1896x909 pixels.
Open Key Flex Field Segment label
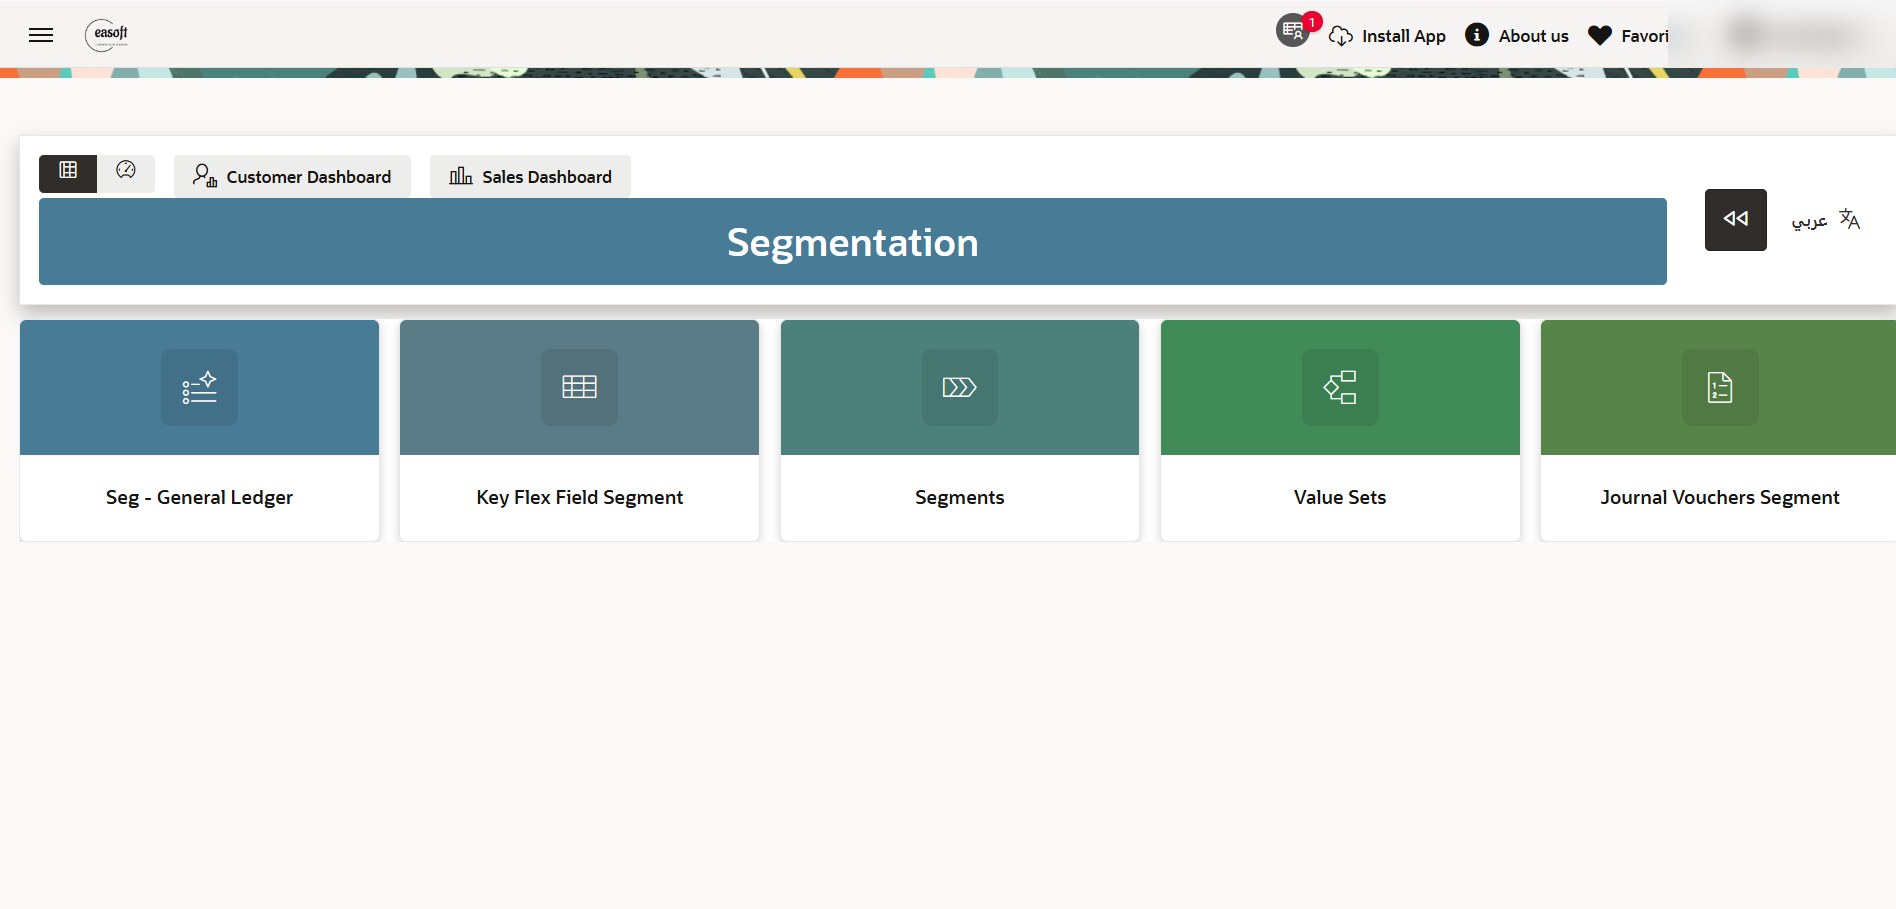click(x=580, y=497)
